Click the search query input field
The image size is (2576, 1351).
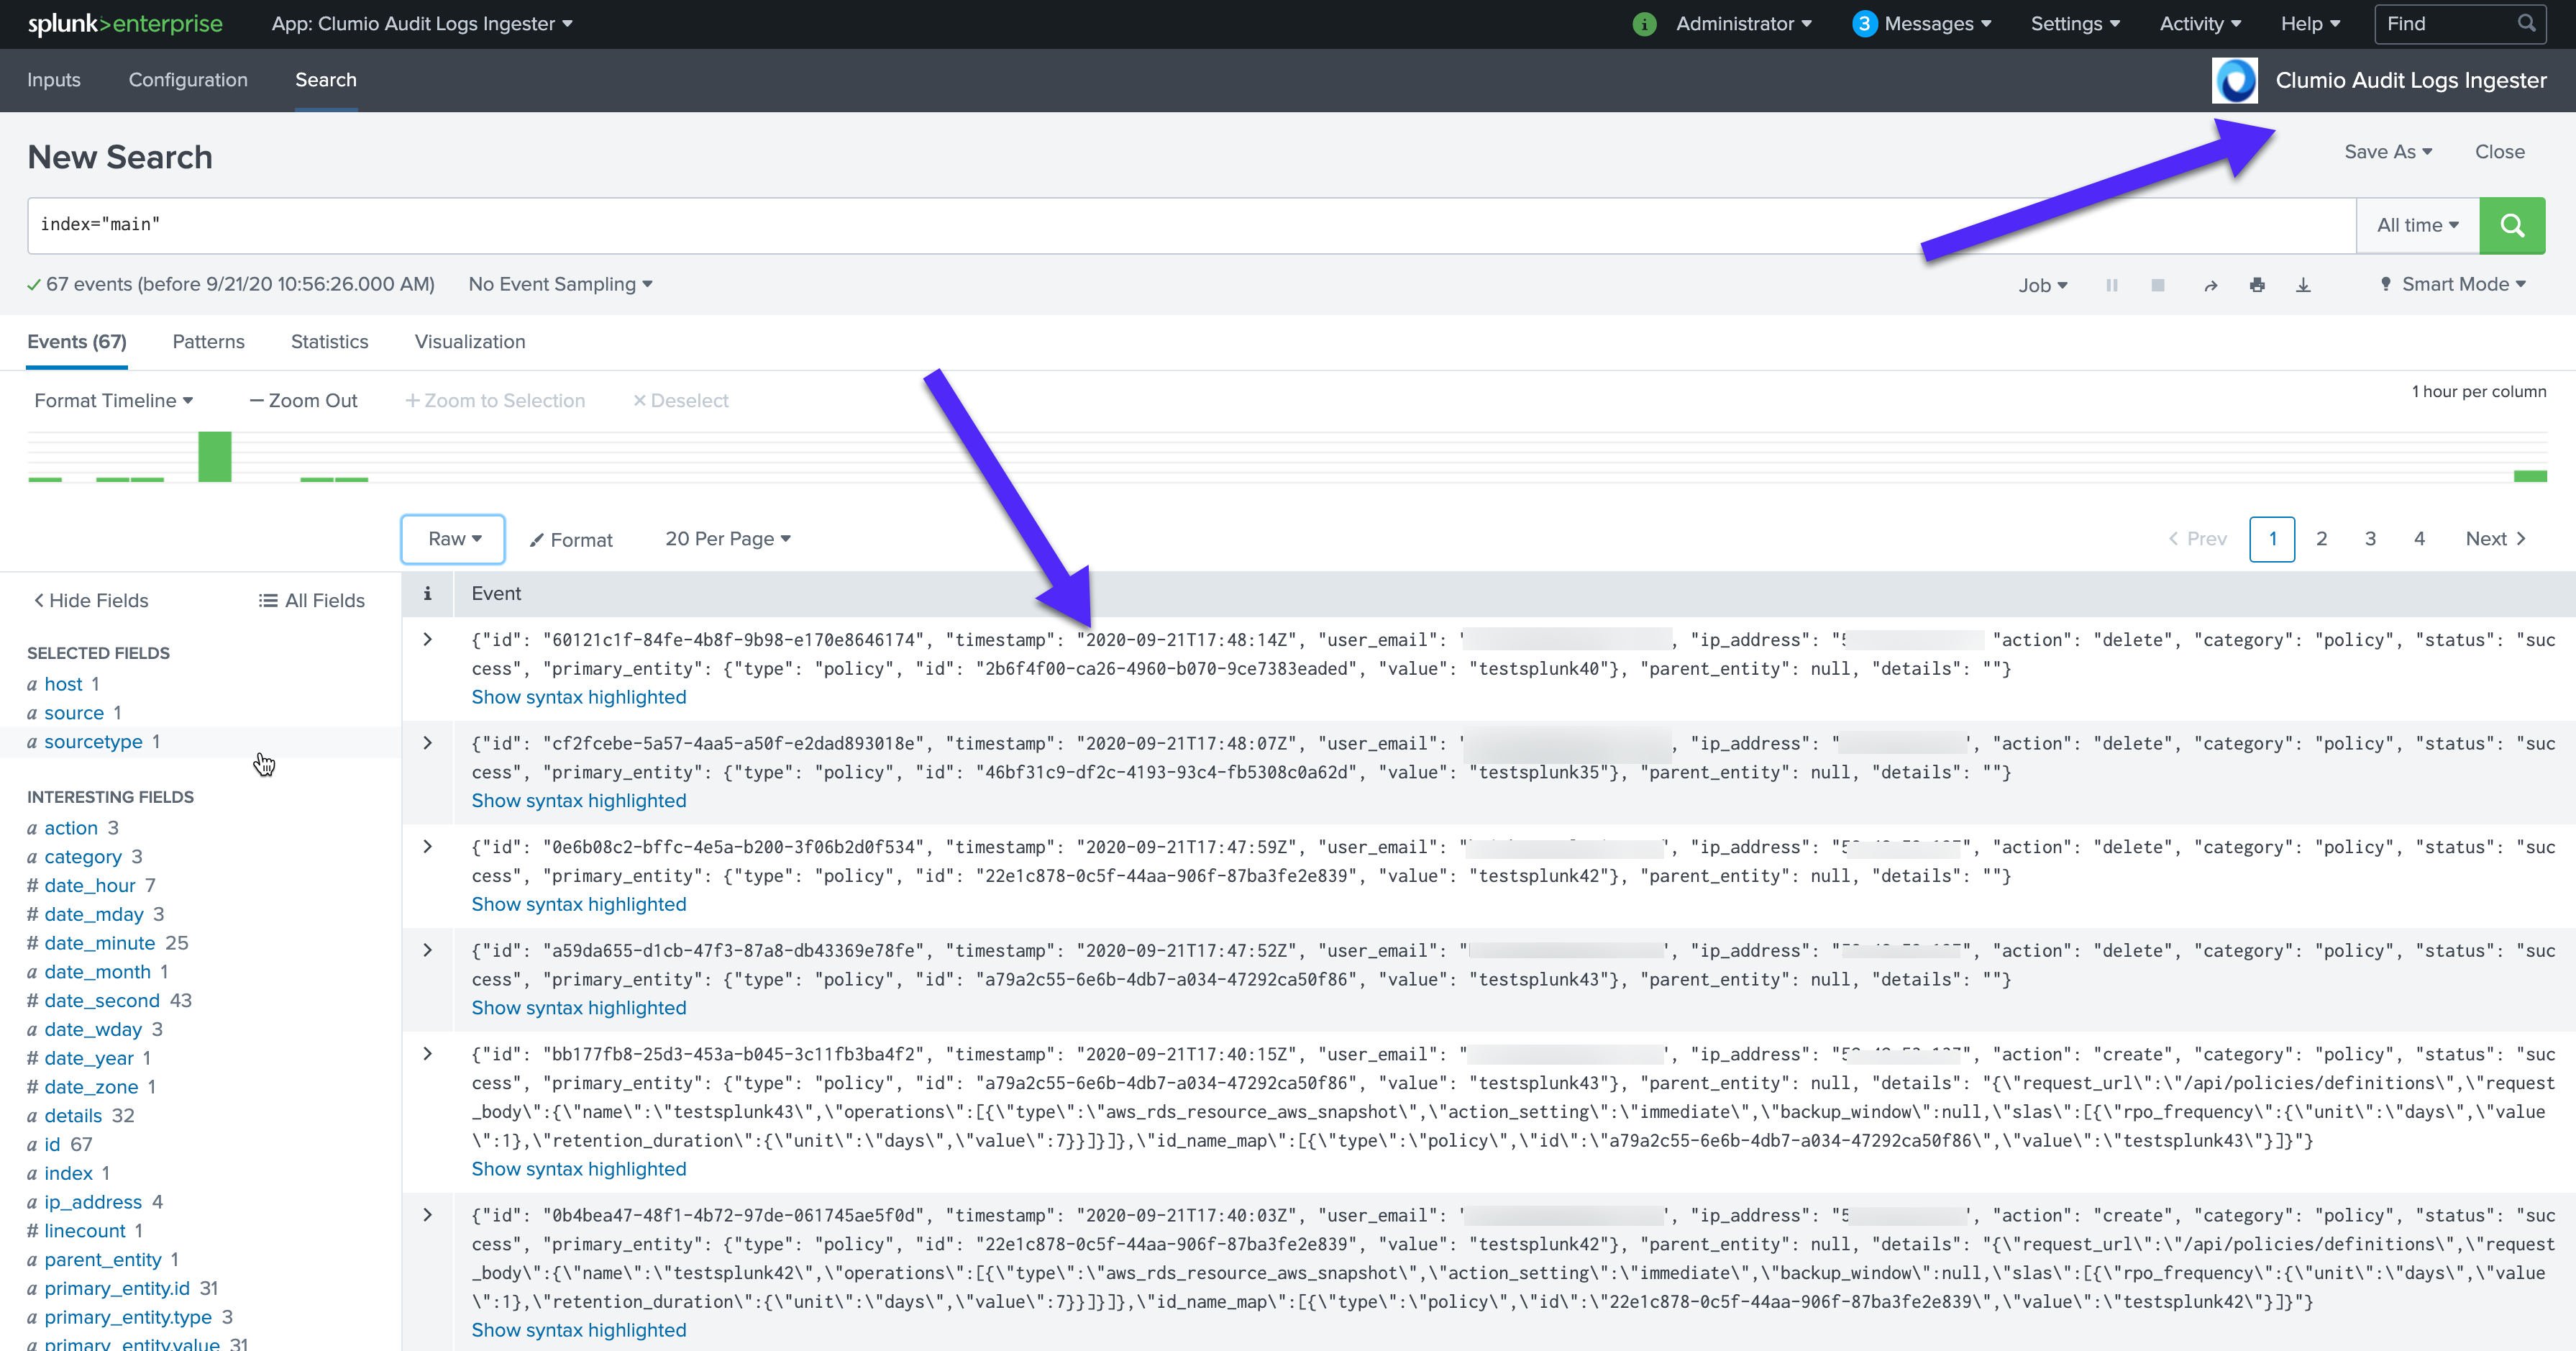coord(1192,225)
